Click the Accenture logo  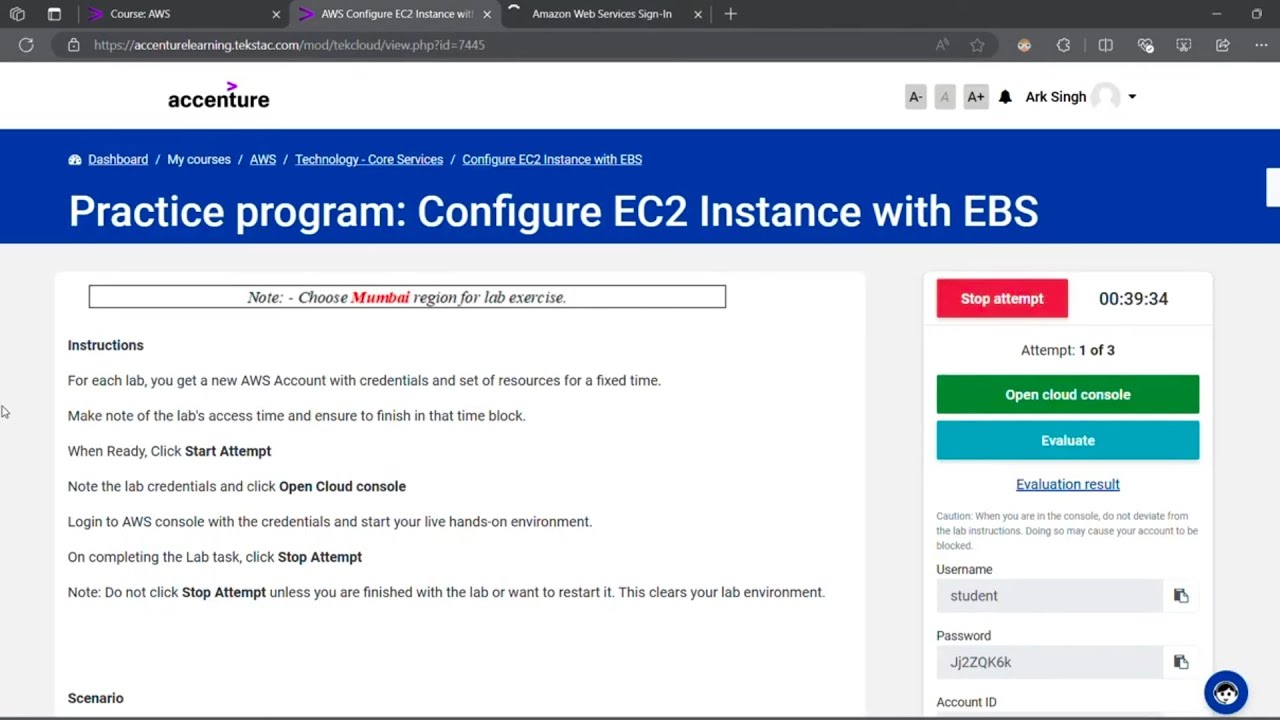218,96
